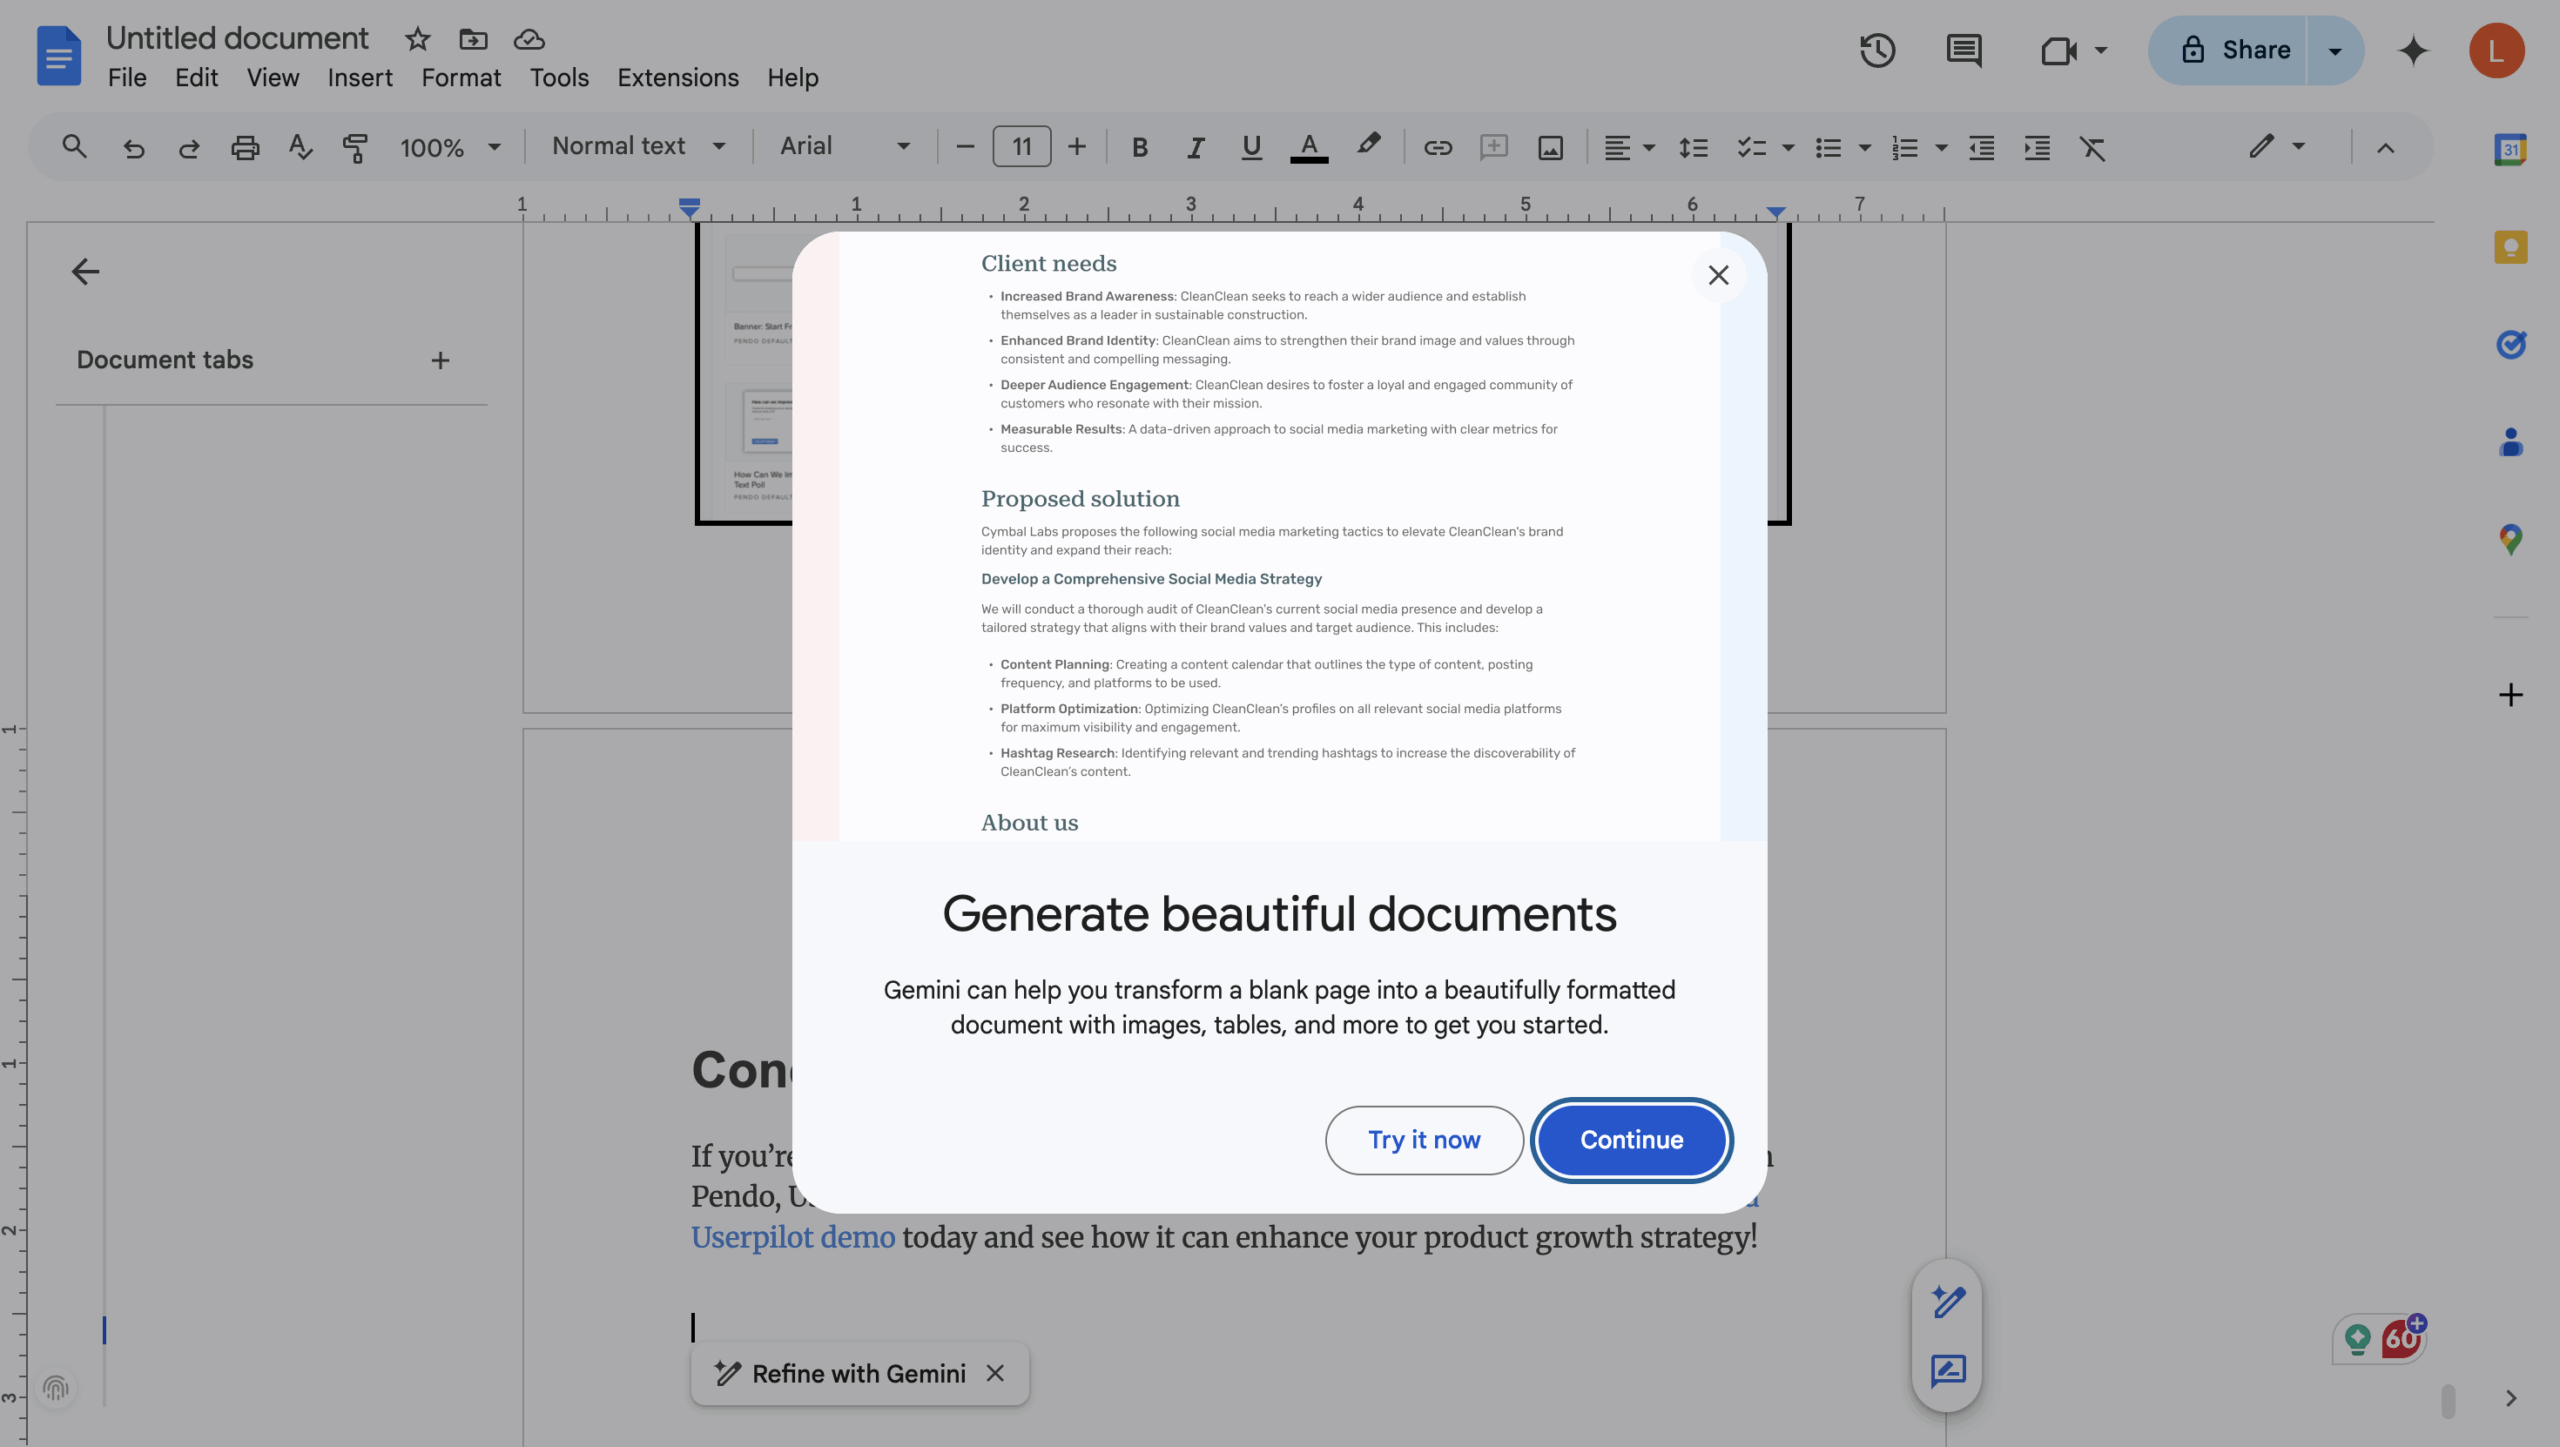Screen dimensions: 2560x1447
Task: Select the paint format tool
Action: point(355,147)
